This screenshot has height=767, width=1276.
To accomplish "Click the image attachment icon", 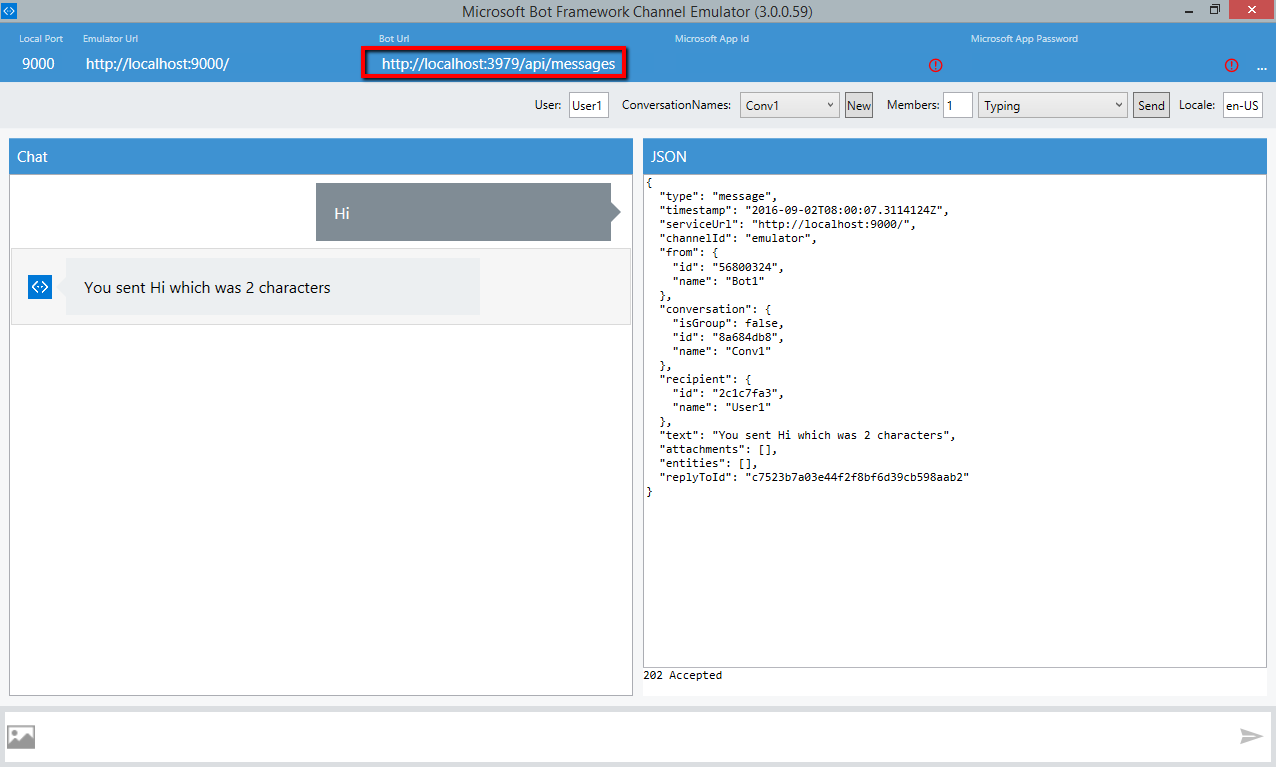I will click(x=21, y=737).
